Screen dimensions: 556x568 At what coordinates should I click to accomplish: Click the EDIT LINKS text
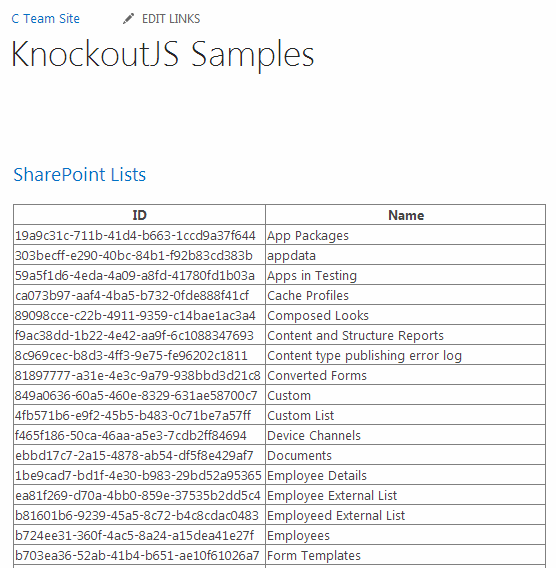[171, 18]
